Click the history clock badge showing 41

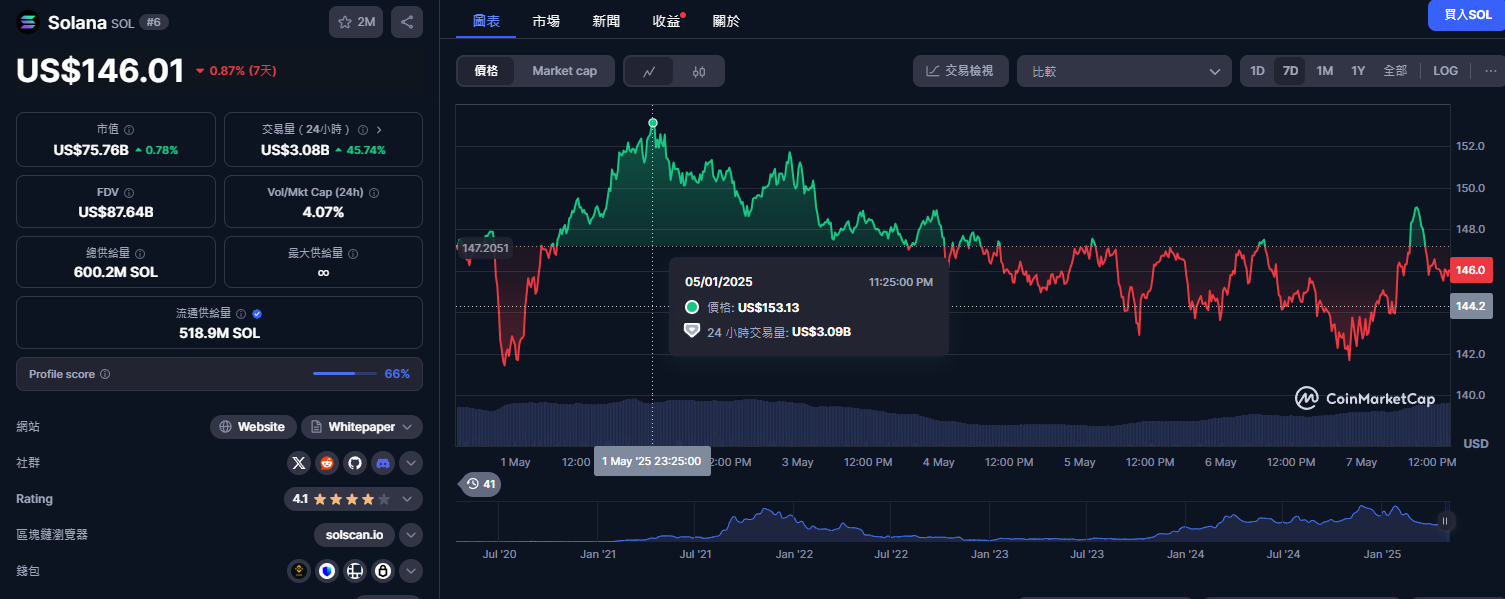[480, 484]
